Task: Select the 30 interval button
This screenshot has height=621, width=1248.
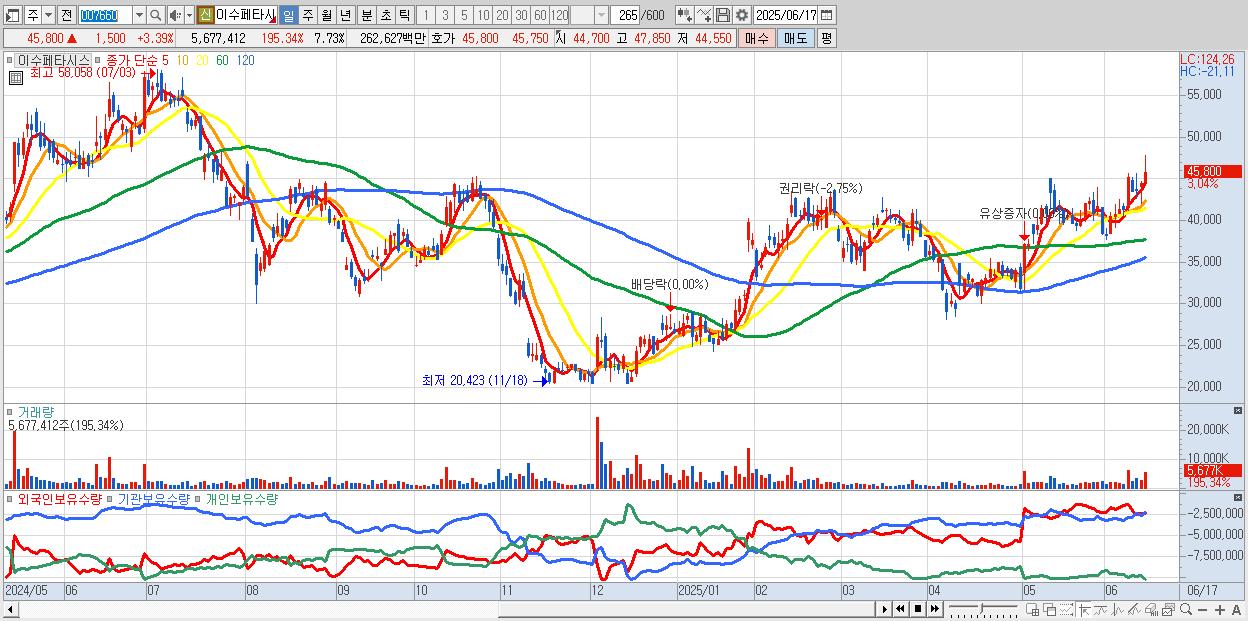Action: [x=521, y=15]
